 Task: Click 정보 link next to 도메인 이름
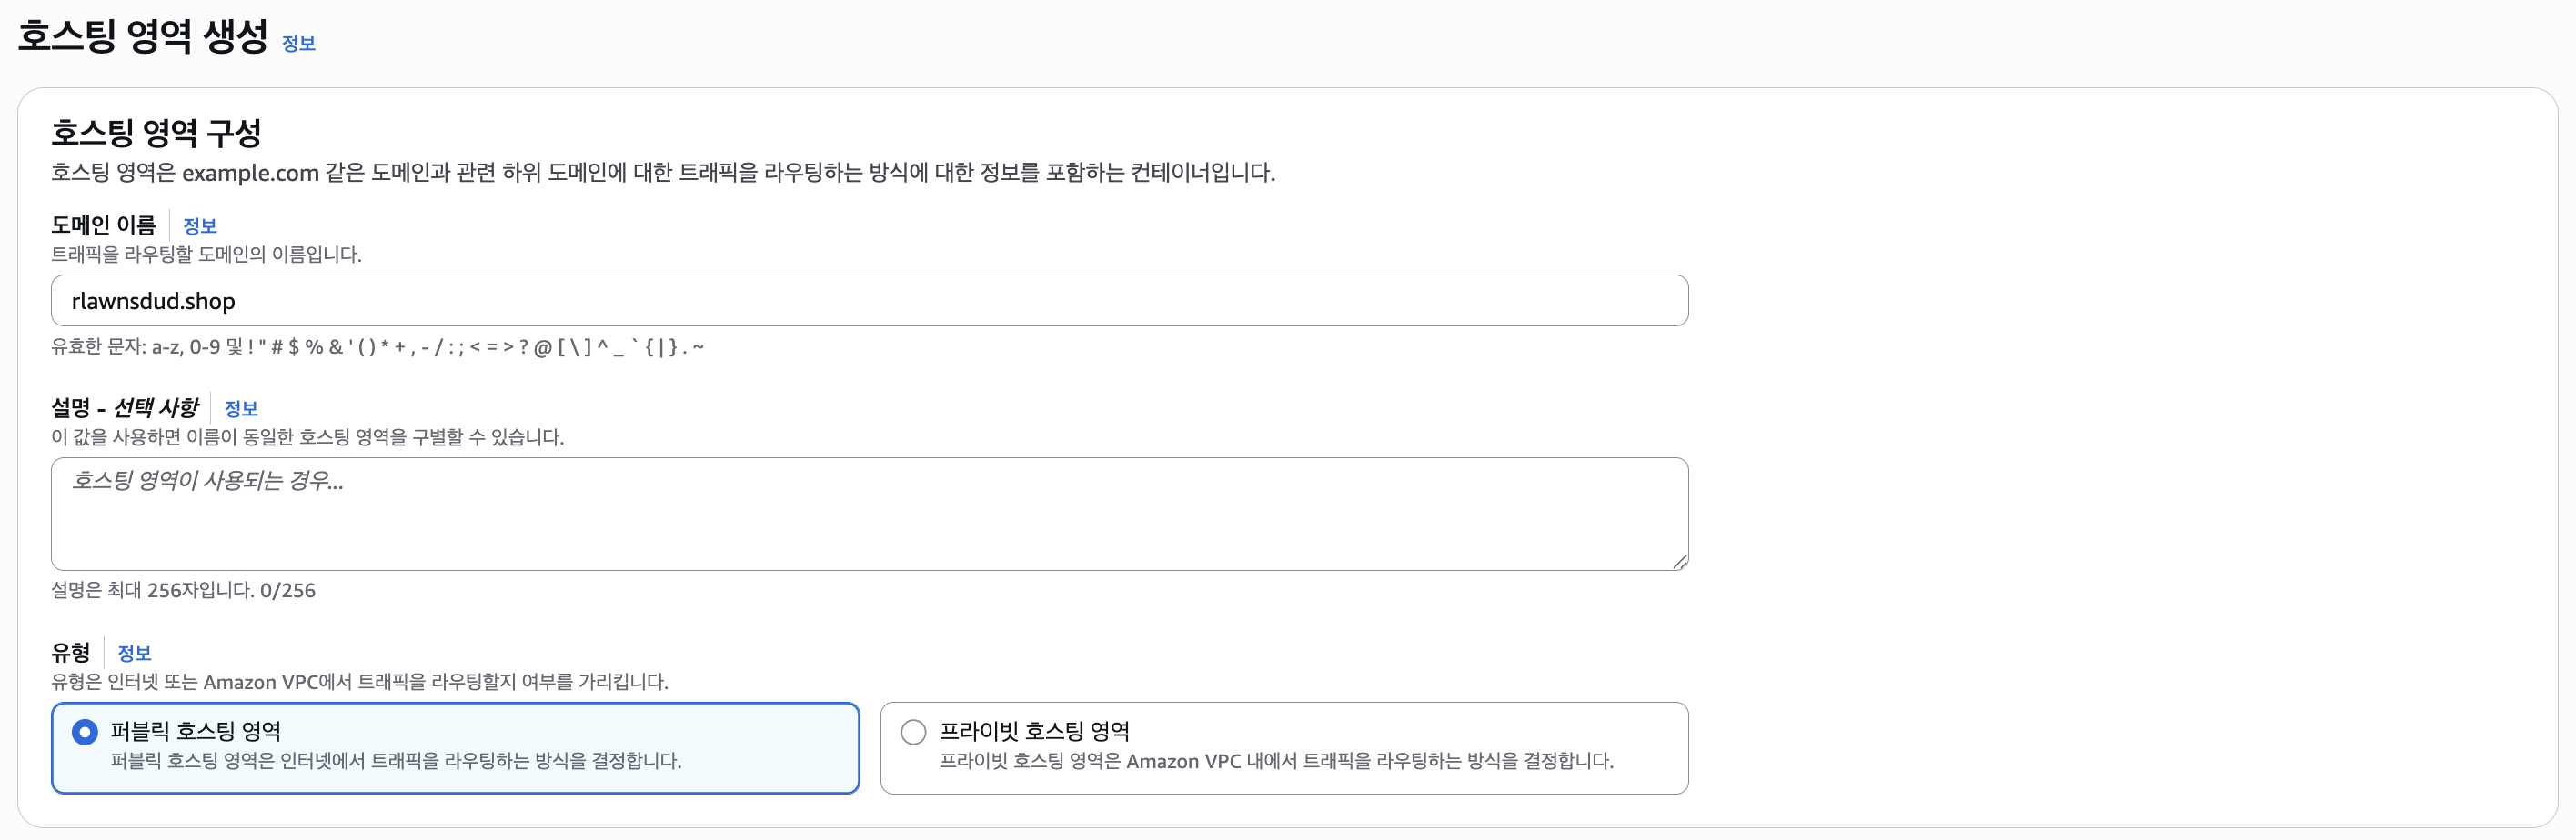(x=200, y=226)
